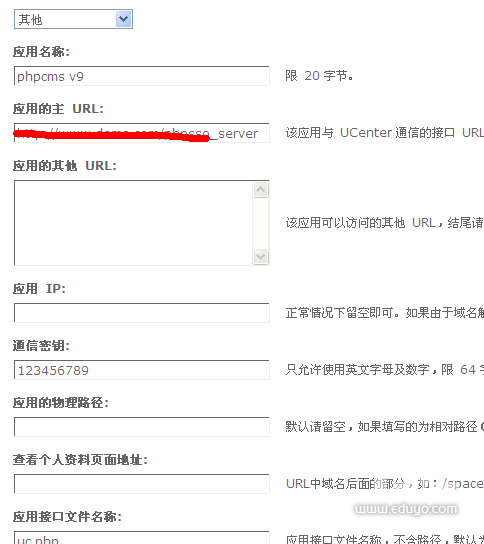Click the 应用 IP label

(39, 289)
